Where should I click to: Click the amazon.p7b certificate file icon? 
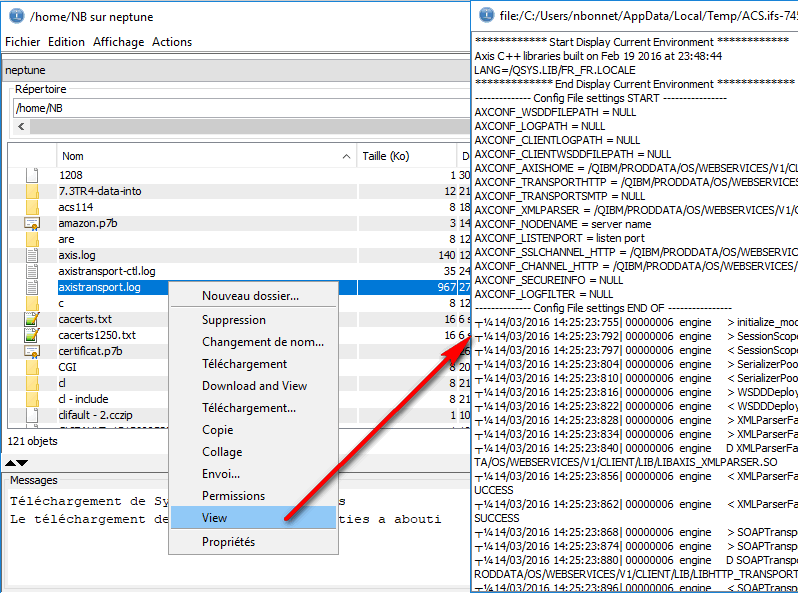click(x=32, y=223)
